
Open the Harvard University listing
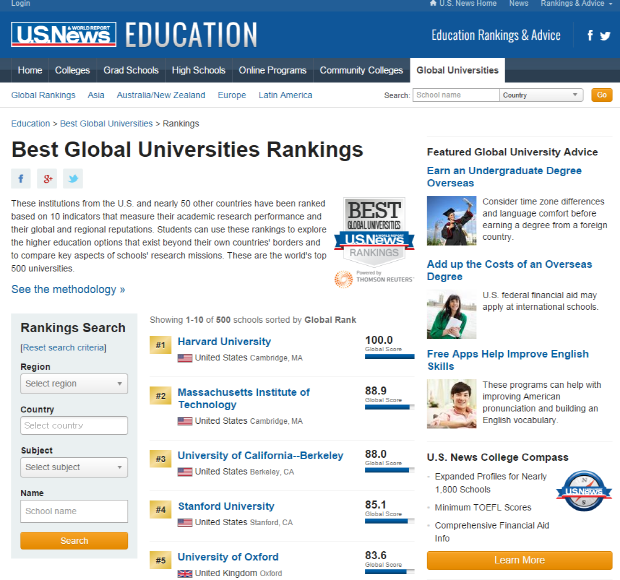coord(224,342)
